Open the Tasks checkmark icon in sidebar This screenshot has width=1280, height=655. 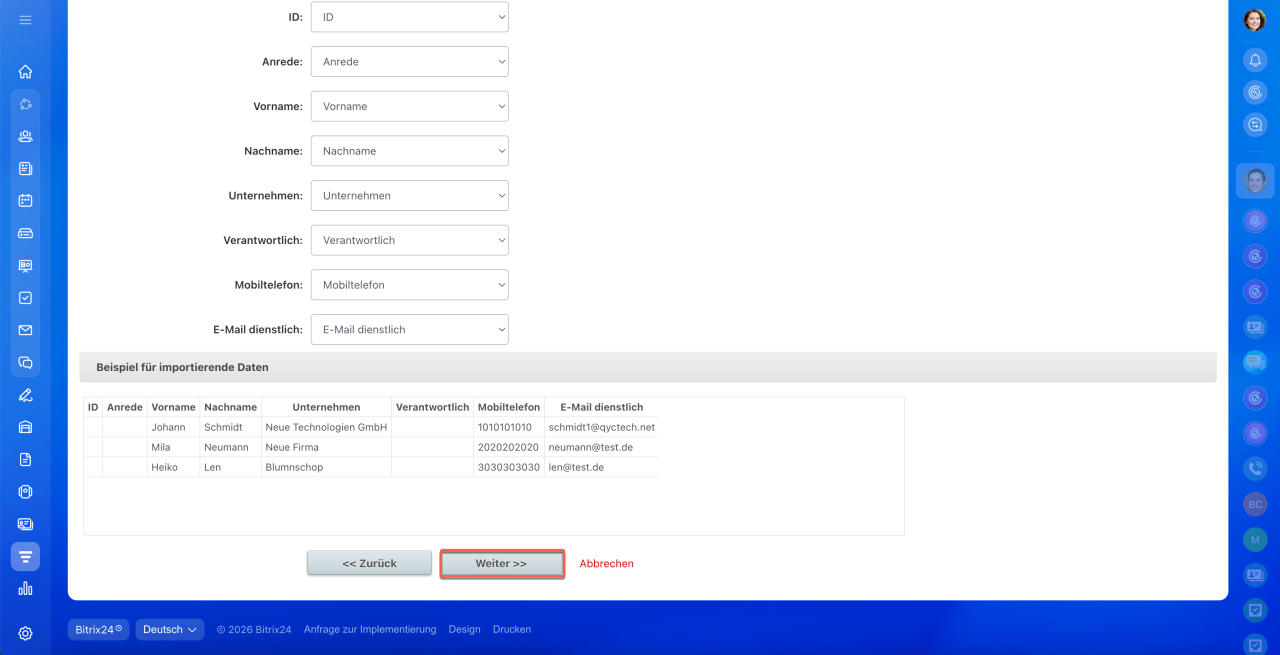[25, 298]
